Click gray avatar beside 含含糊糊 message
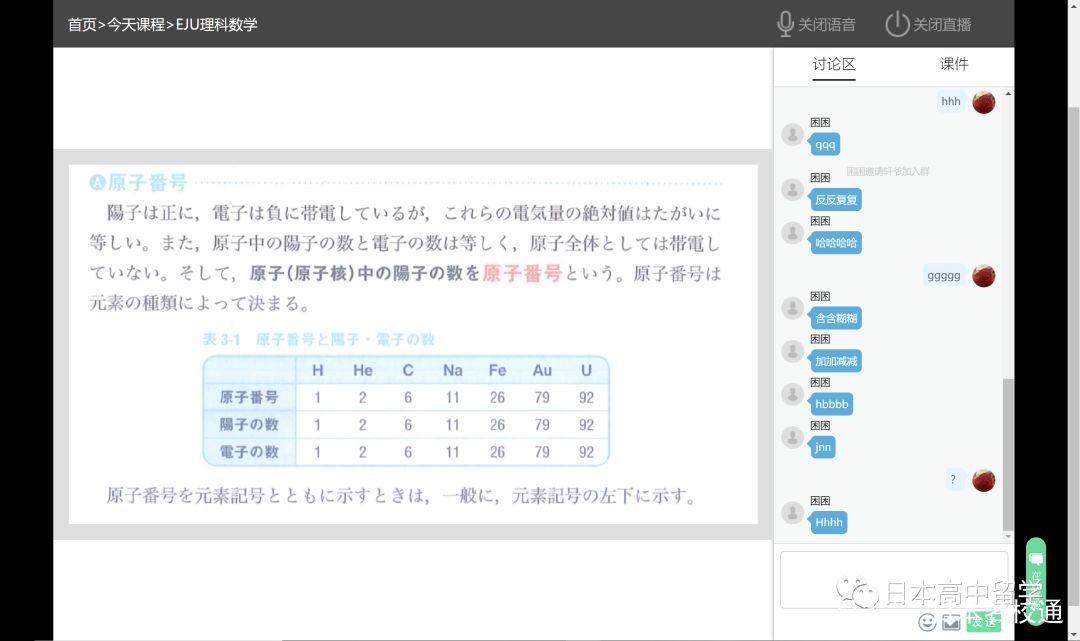1080x641 pixels. coord(793,308)
